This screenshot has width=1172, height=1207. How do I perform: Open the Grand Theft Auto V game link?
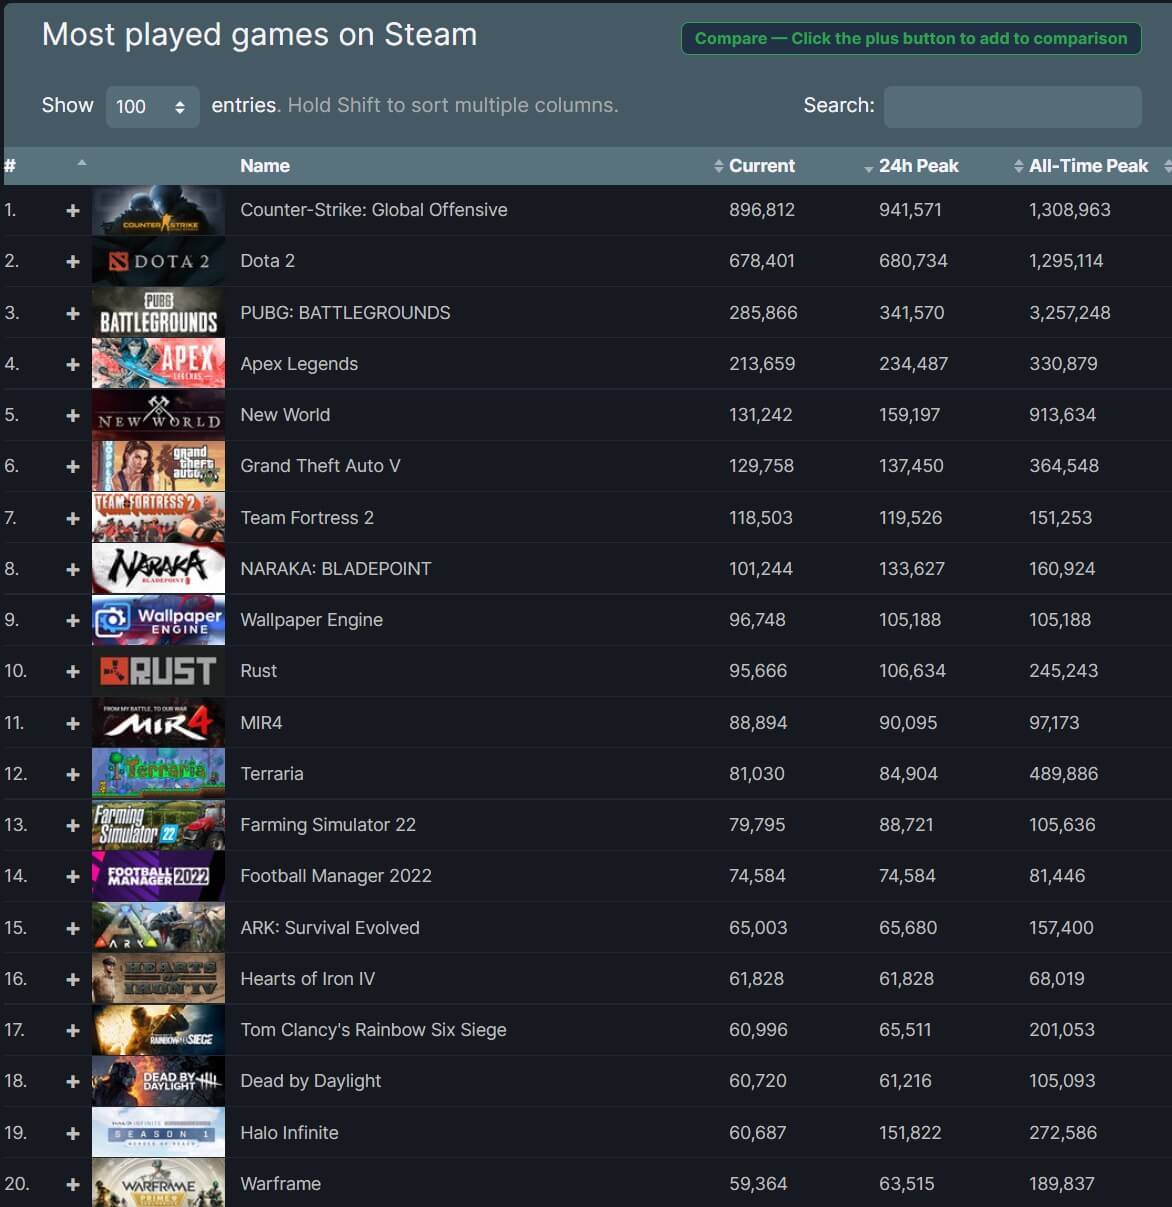point(320,465)
